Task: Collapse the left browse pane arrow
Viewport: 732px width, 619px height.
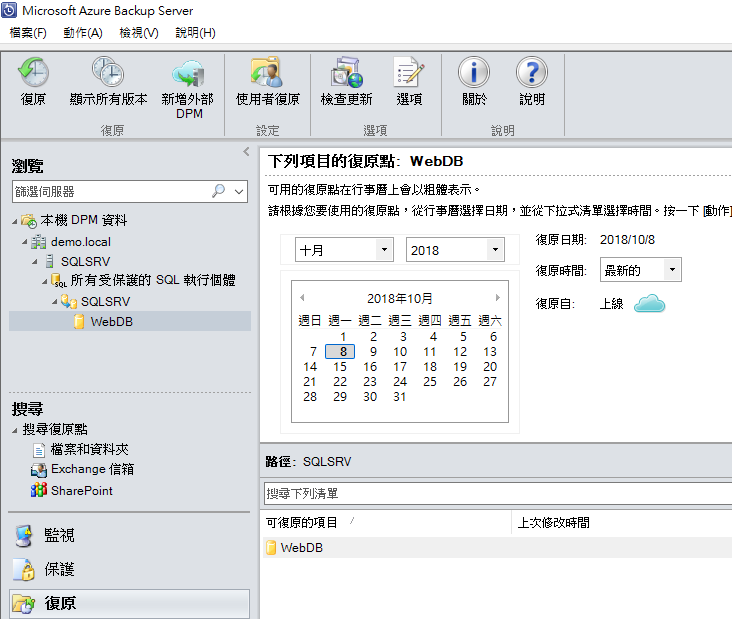Action: tap(246, 152)
